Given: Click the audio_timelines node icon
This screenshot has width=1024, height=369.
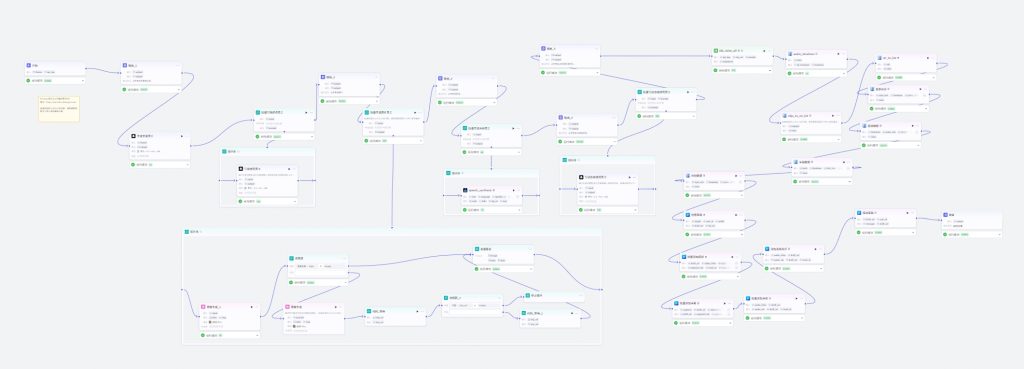Looking at the screenshot, I should (x=790, y=54).
